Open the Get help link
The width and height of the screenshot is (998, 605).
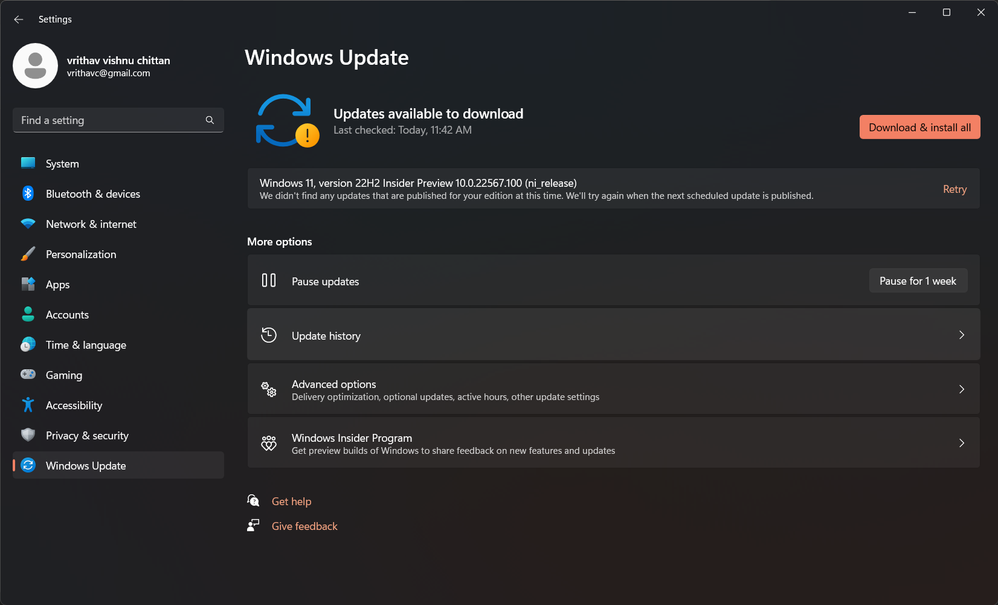[x=292, y=501]
